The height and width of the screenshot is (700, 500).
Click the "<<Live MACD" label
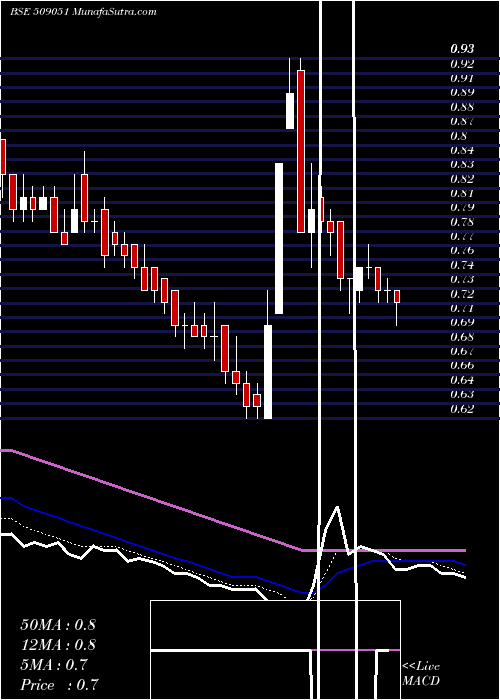click(x=421, y=674)
